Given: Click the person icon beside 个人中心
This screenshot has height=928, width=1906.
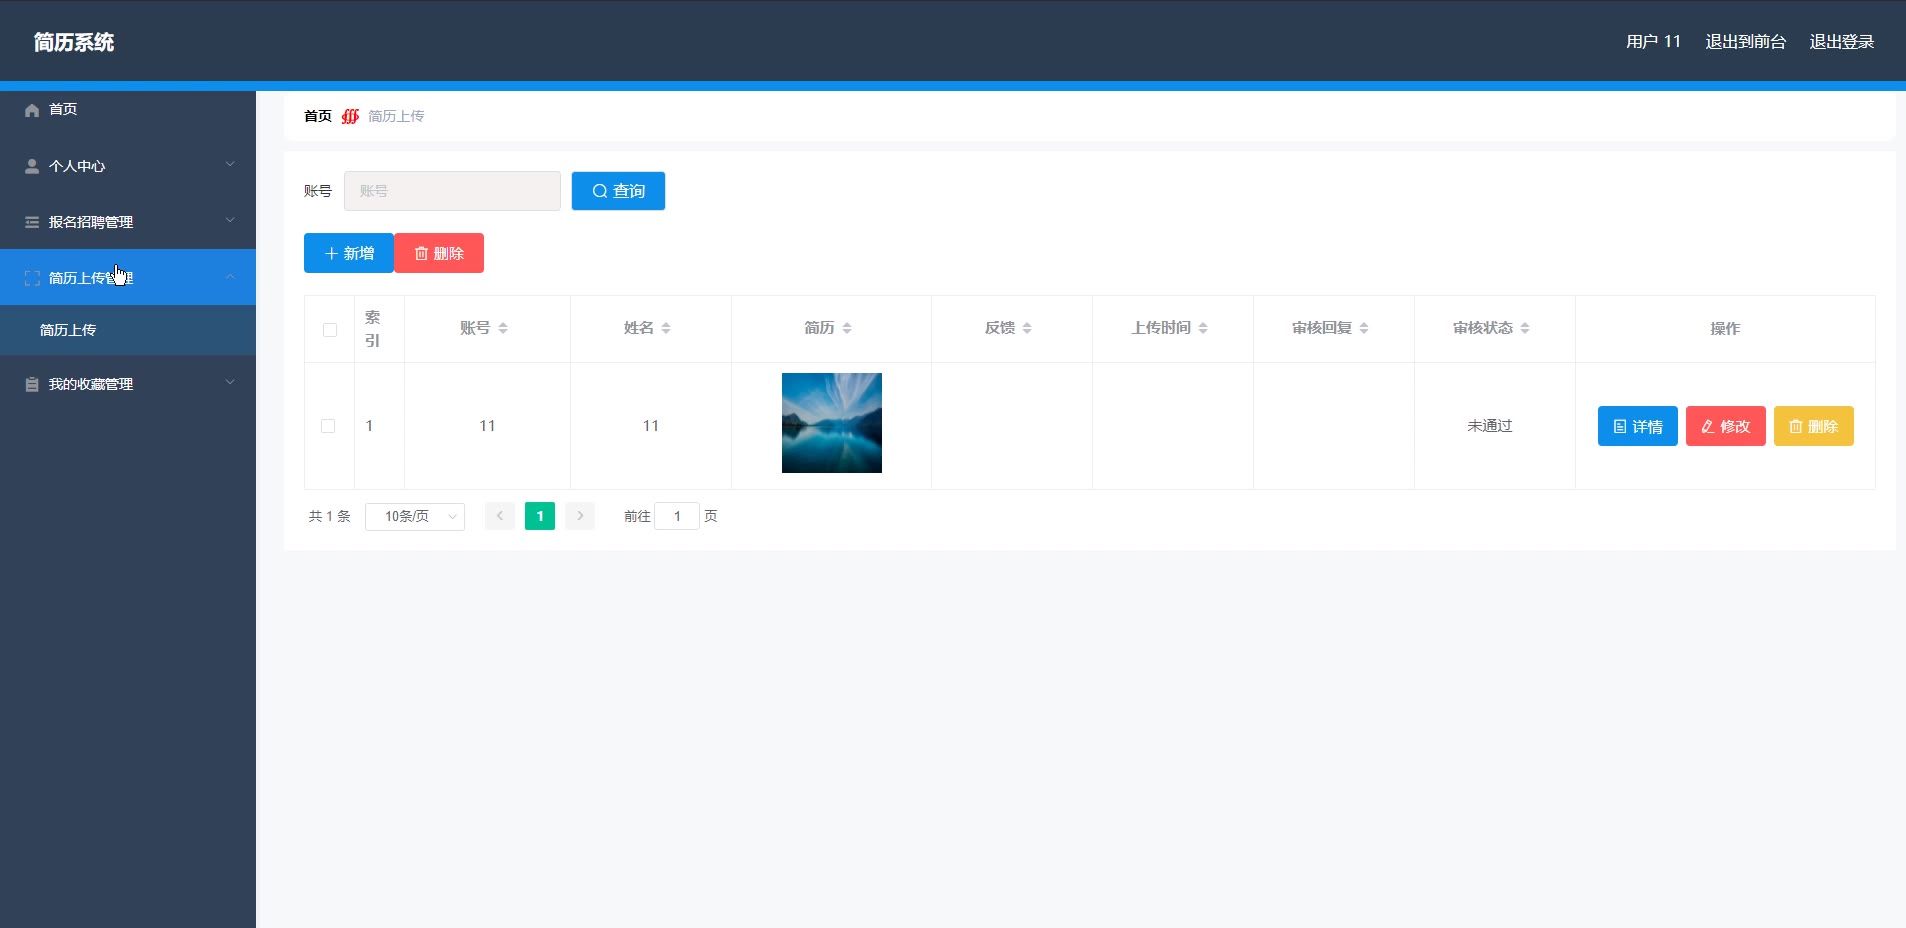Looking at the screenshot, I should click(x=32, y=166).
